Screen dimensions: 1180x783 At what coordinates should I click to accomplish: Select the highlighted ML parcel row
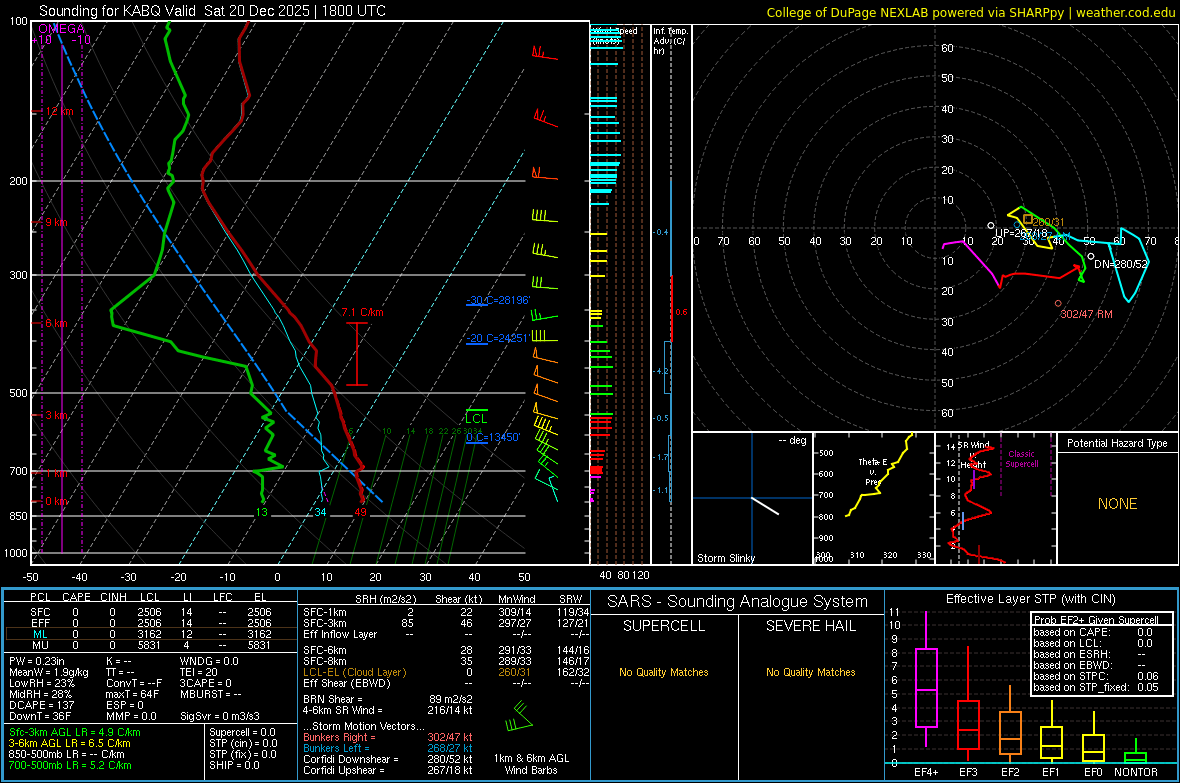click(151, 634)
